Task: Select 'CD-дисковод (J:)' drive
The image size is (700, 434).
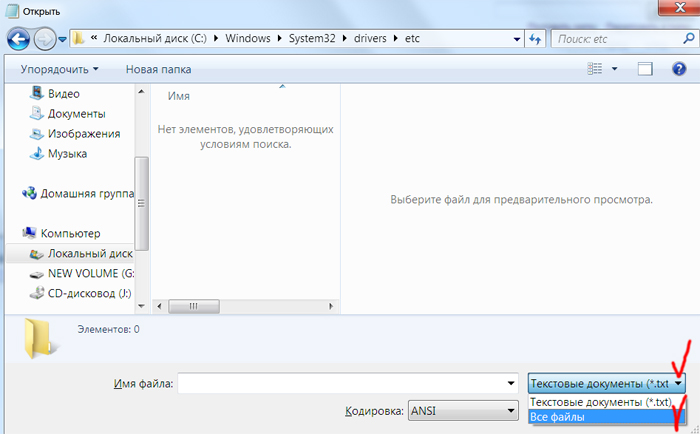Action: click(x=80, y=293)
